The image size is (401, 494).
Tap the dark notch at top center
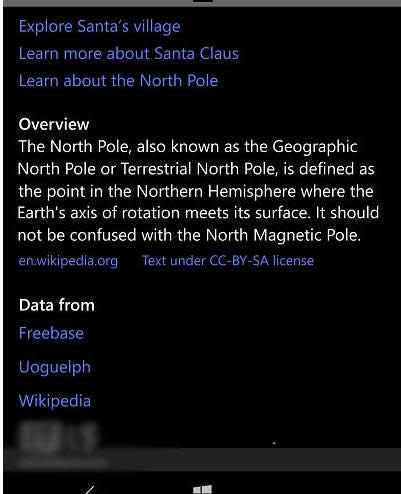202,1
